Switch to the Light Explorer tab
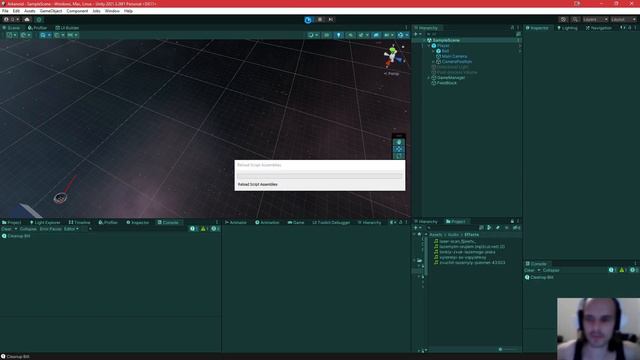Screen dimensions: 640x360 pyautogui.click(x=45, y=222)
